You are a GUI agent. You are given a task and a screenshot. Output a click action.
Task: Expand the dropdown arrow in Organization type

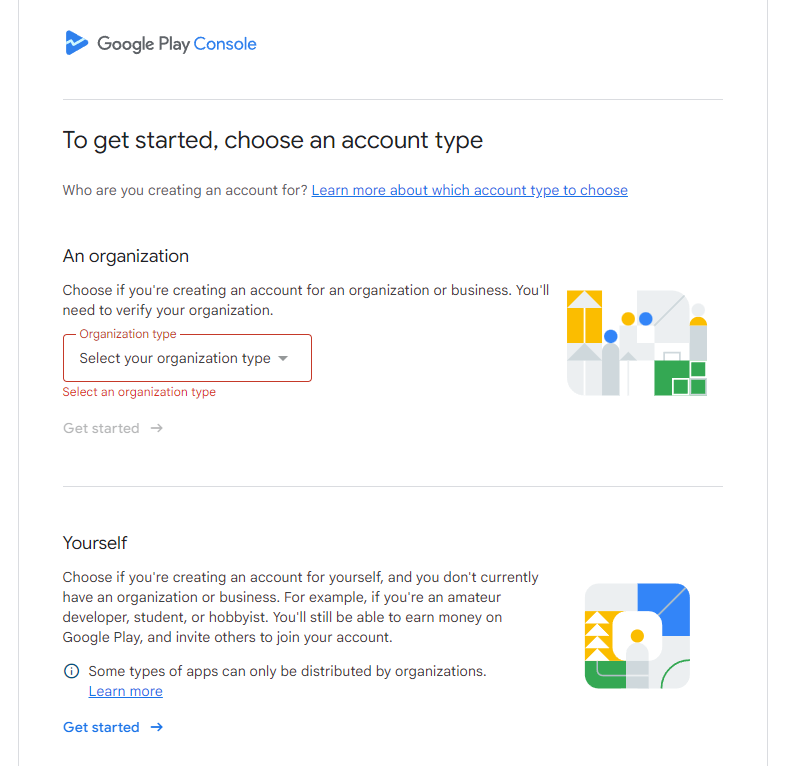(283, 359)
